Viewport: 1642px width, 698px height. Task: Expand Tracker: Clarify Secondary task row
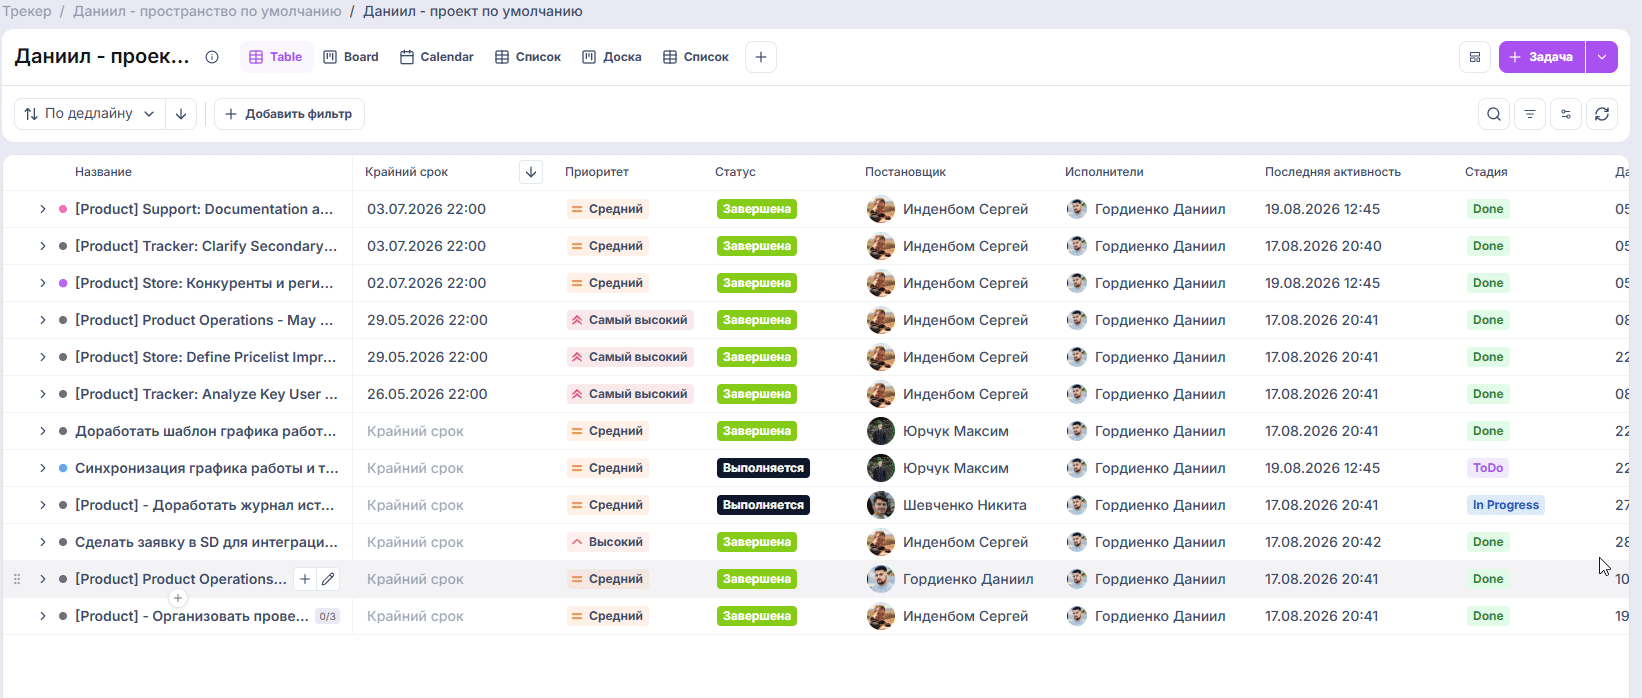(x=43, y=246)
